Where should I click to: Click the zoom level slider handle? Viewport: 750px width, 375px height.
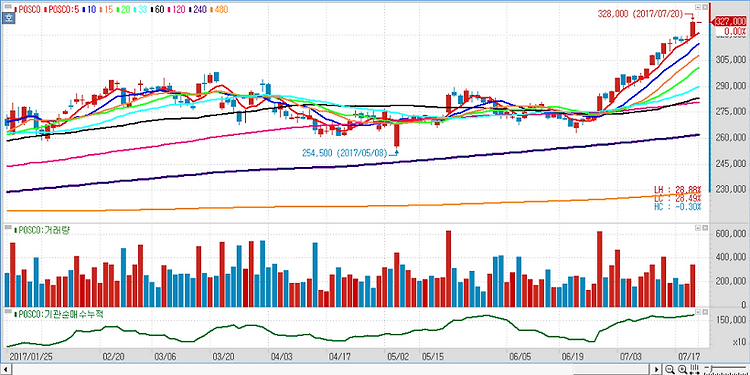click(x=711, y=368)
